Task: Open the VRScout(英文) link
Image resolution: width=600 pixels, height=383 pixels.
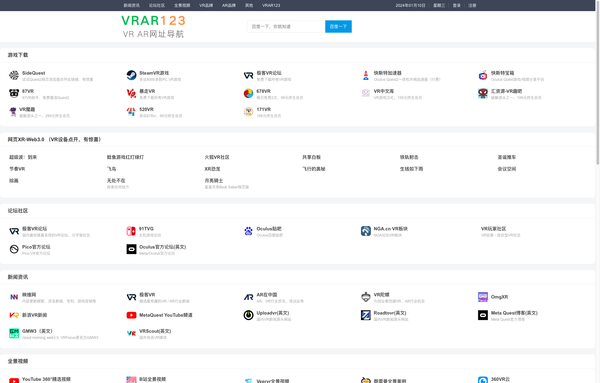Action: [x=155, y=331]
